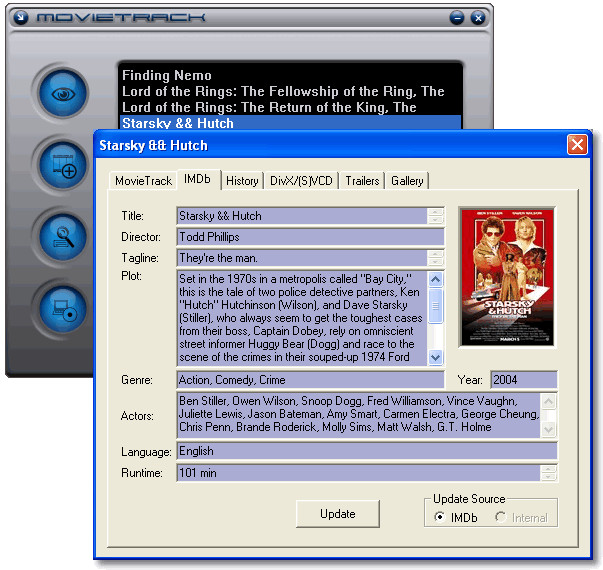
Task: Select the IMDb tab
Action: [x=198, y=179]
